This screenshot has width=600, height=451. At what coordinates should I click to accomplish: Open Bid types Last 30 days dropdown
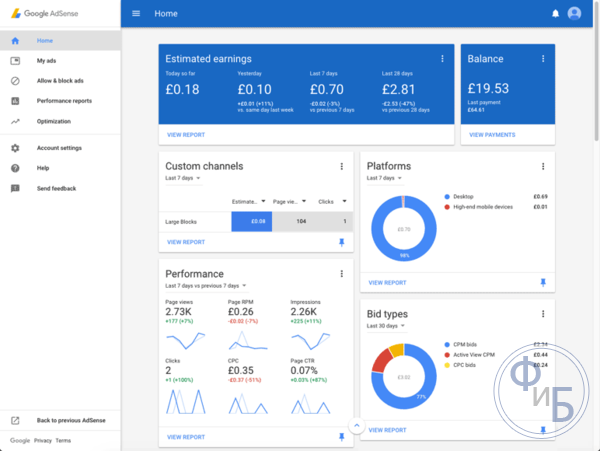(386, 326)
